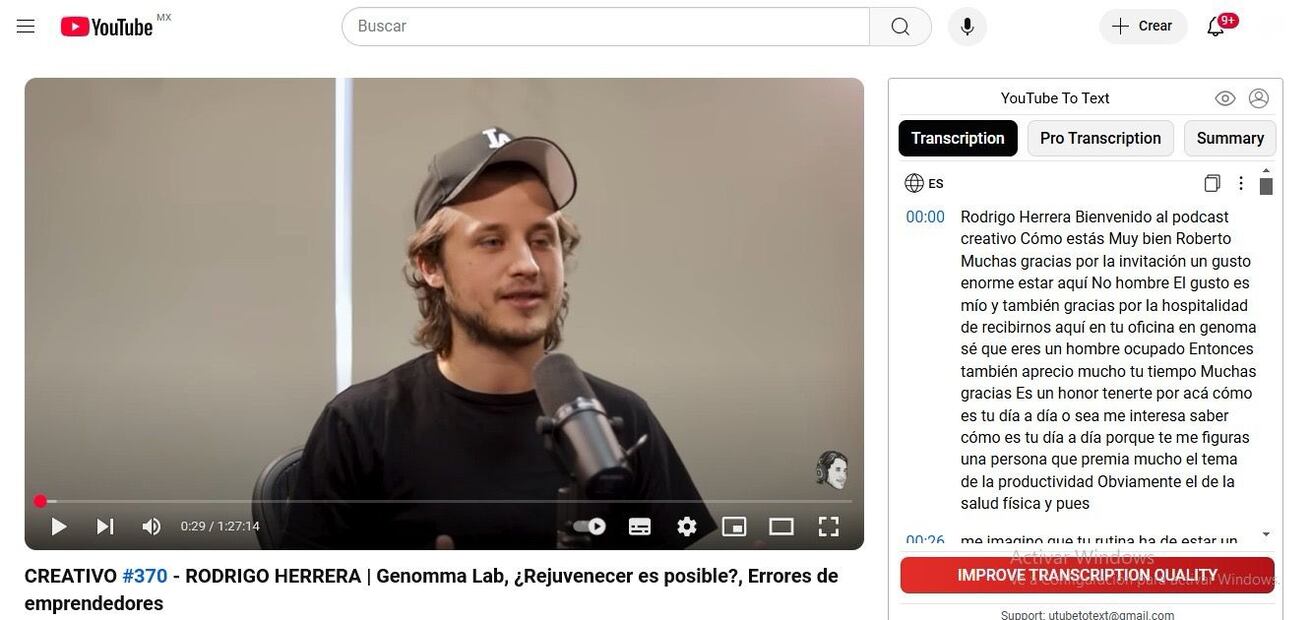
Task: Open the ES language selector
Action: tap(924, 183)
